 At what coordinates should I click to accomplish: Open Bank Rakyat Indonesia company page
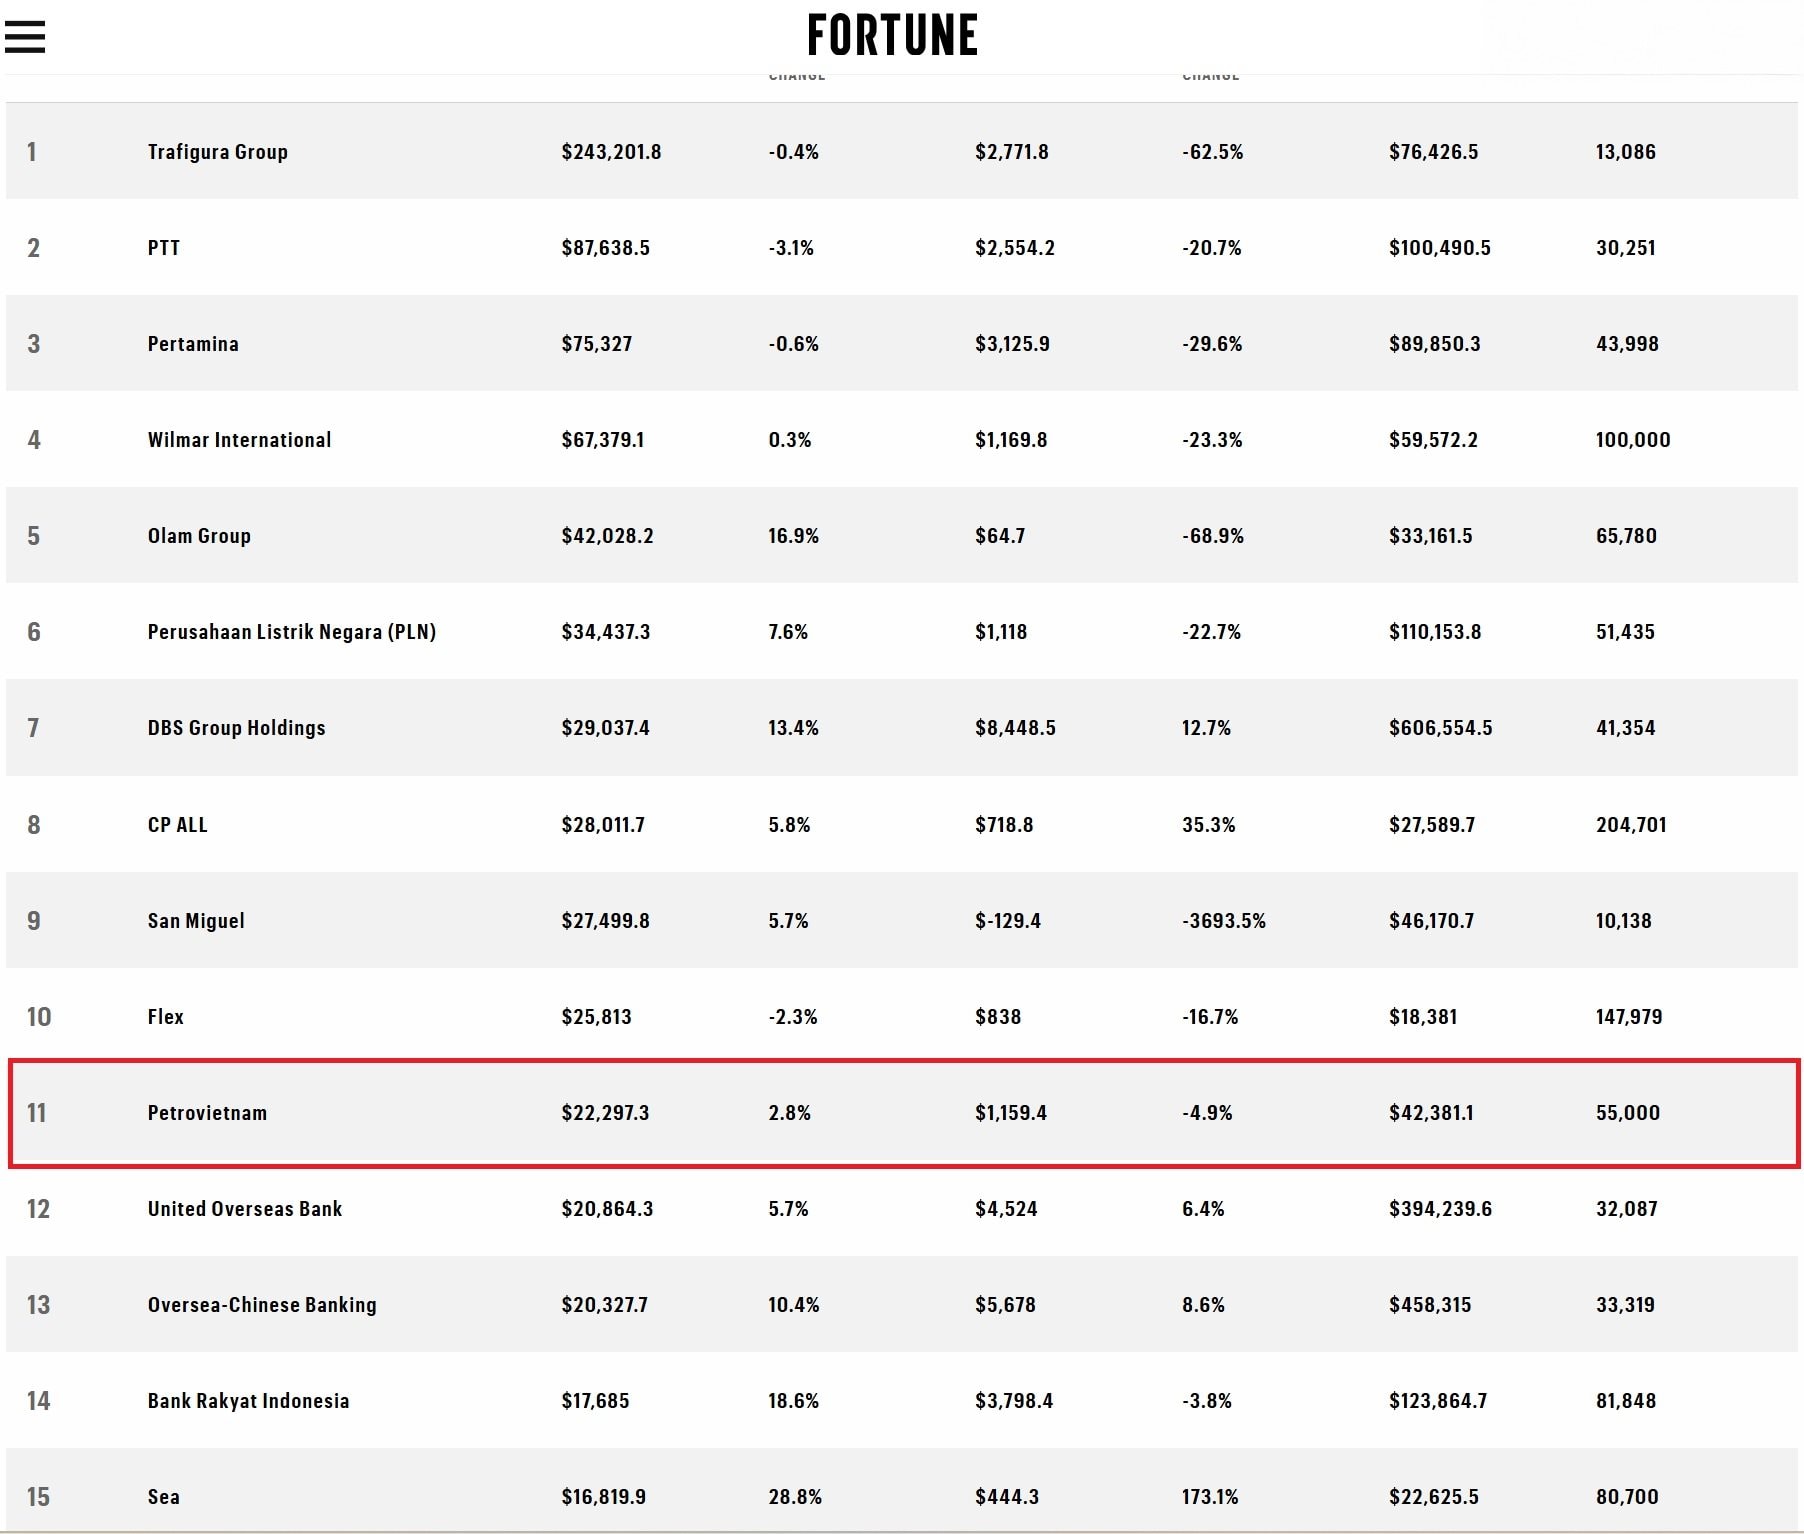click(249, 1401)
